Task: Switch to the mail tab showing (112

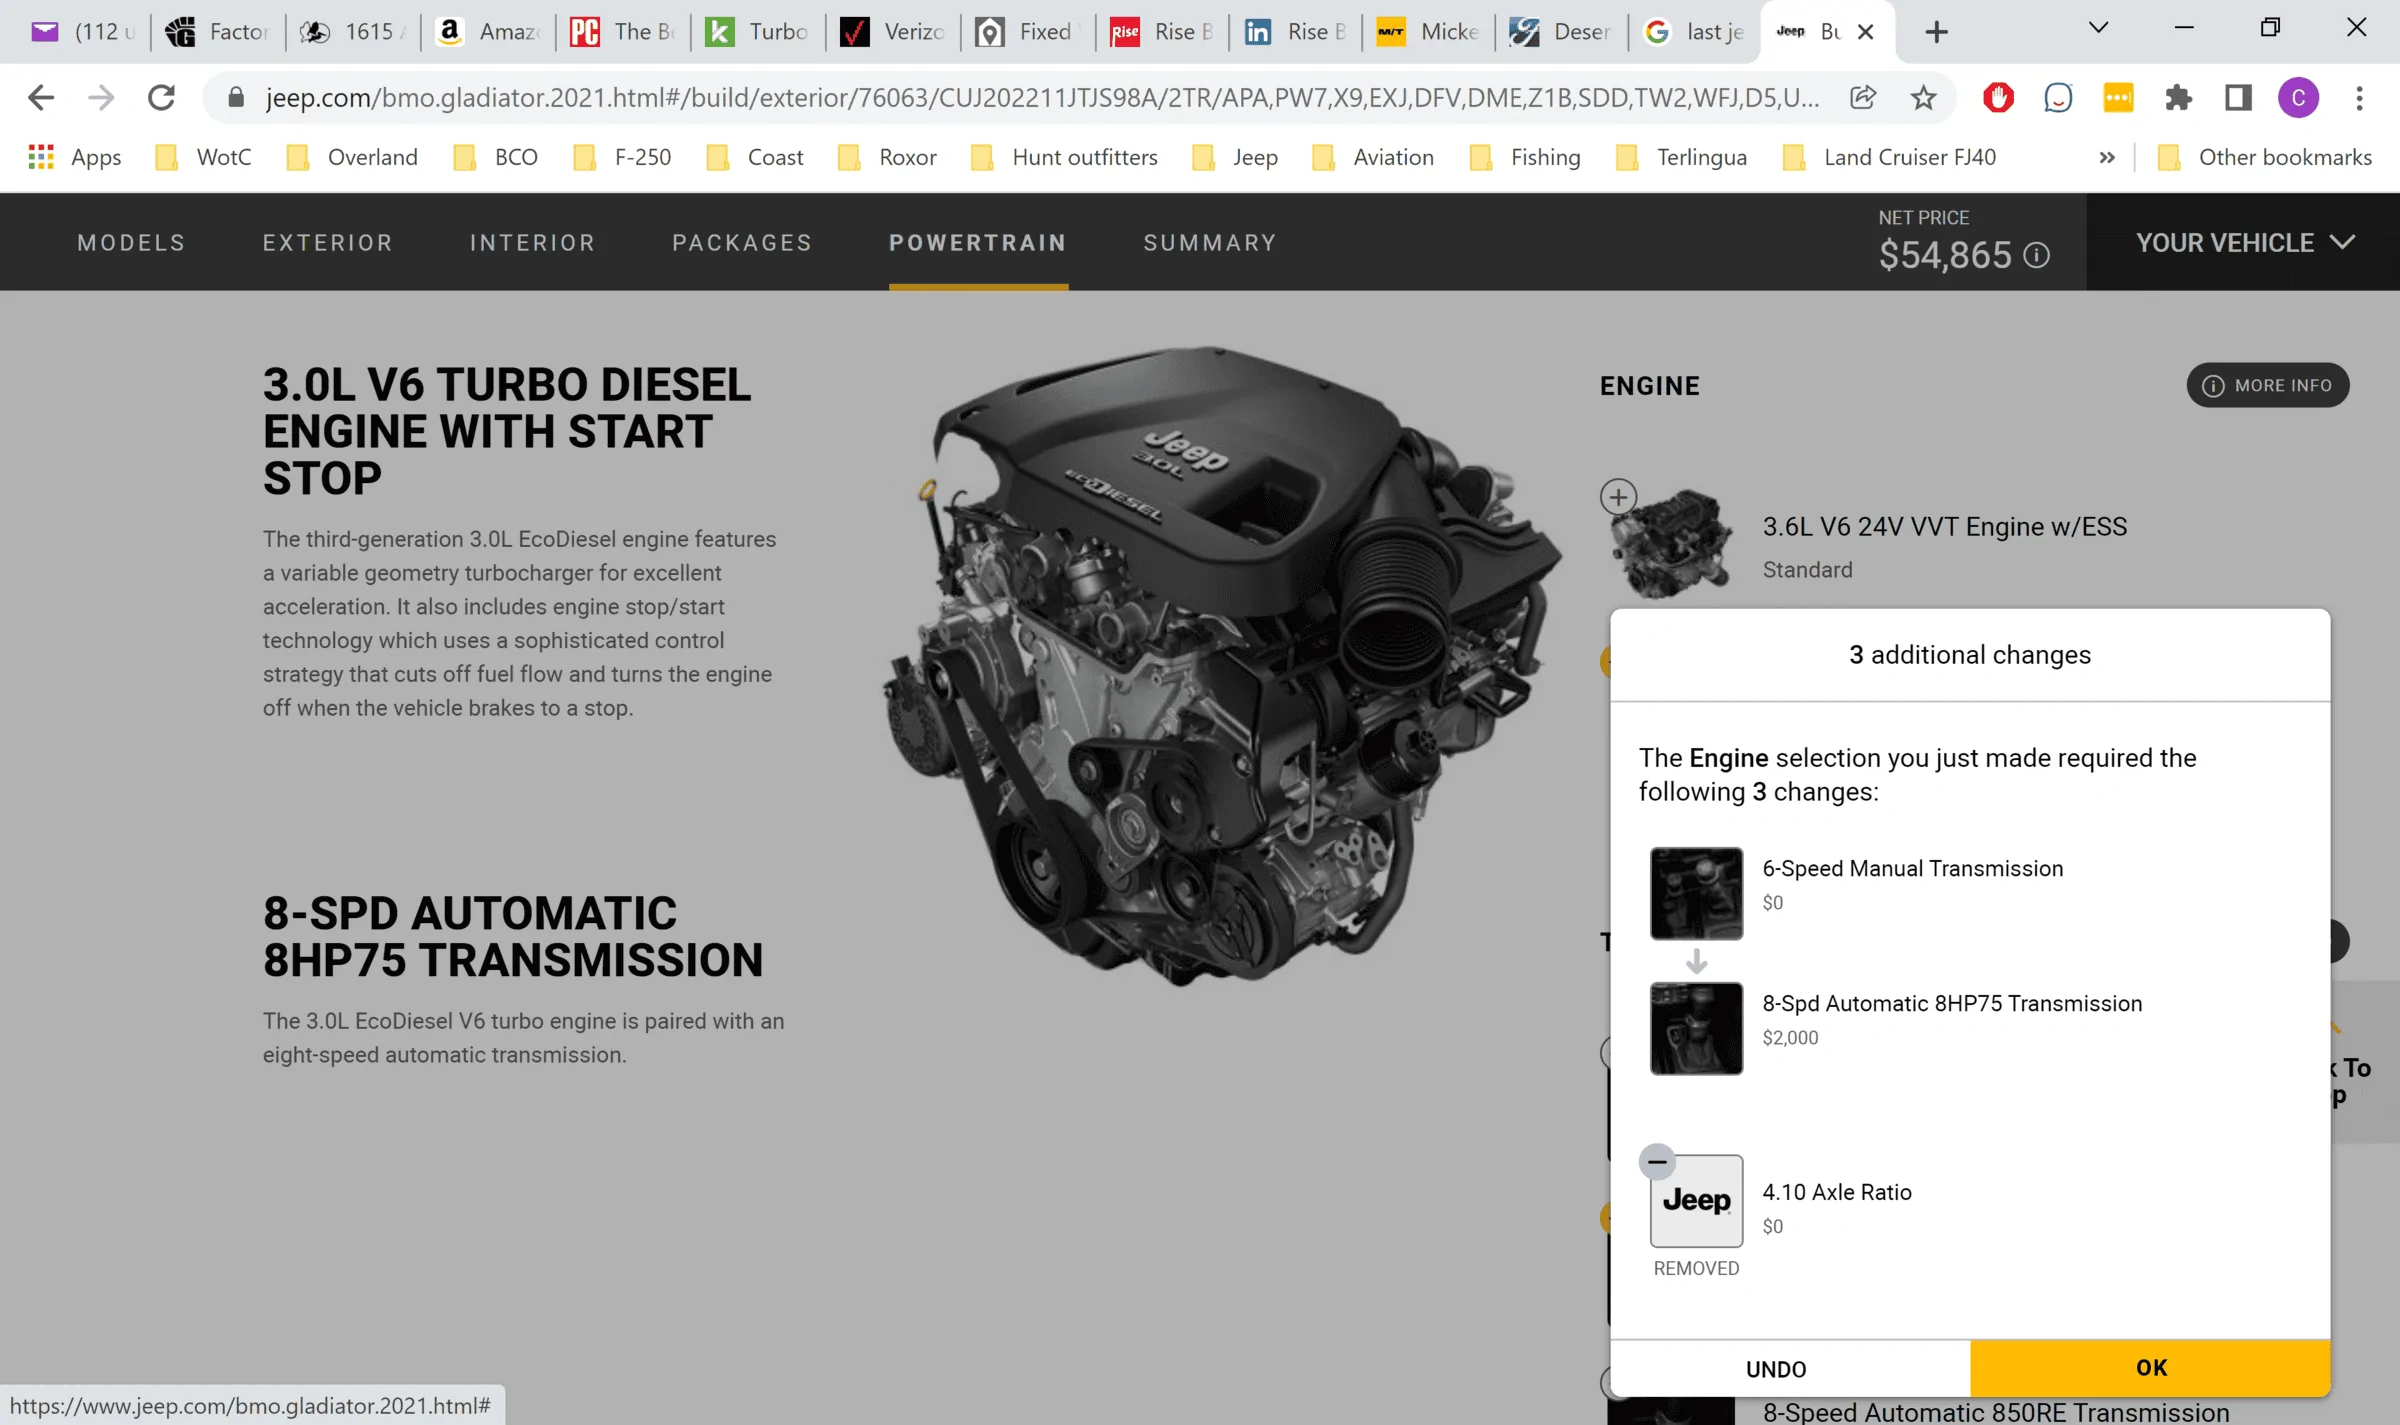Action: (x=82, y=32)
